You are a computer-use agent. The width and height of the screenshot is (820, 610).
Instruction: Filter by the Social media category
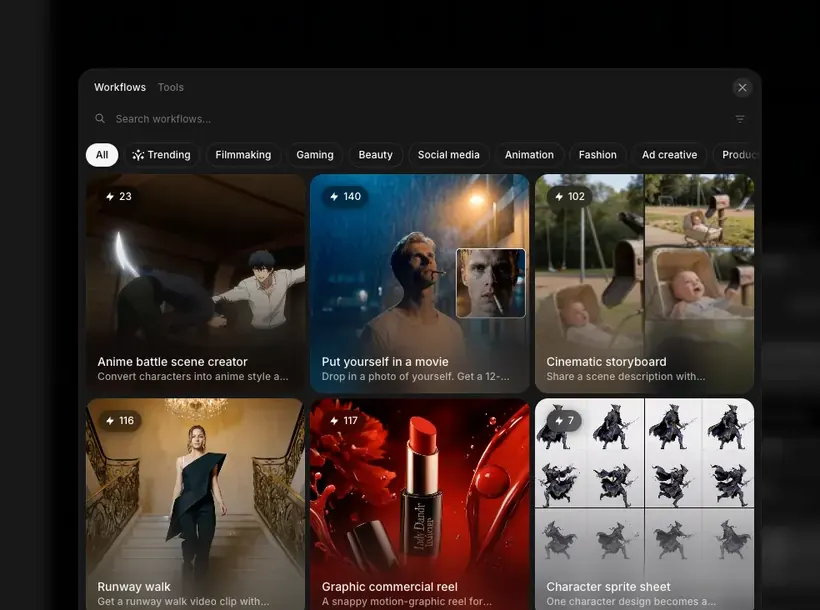click(x=449, y=155)
